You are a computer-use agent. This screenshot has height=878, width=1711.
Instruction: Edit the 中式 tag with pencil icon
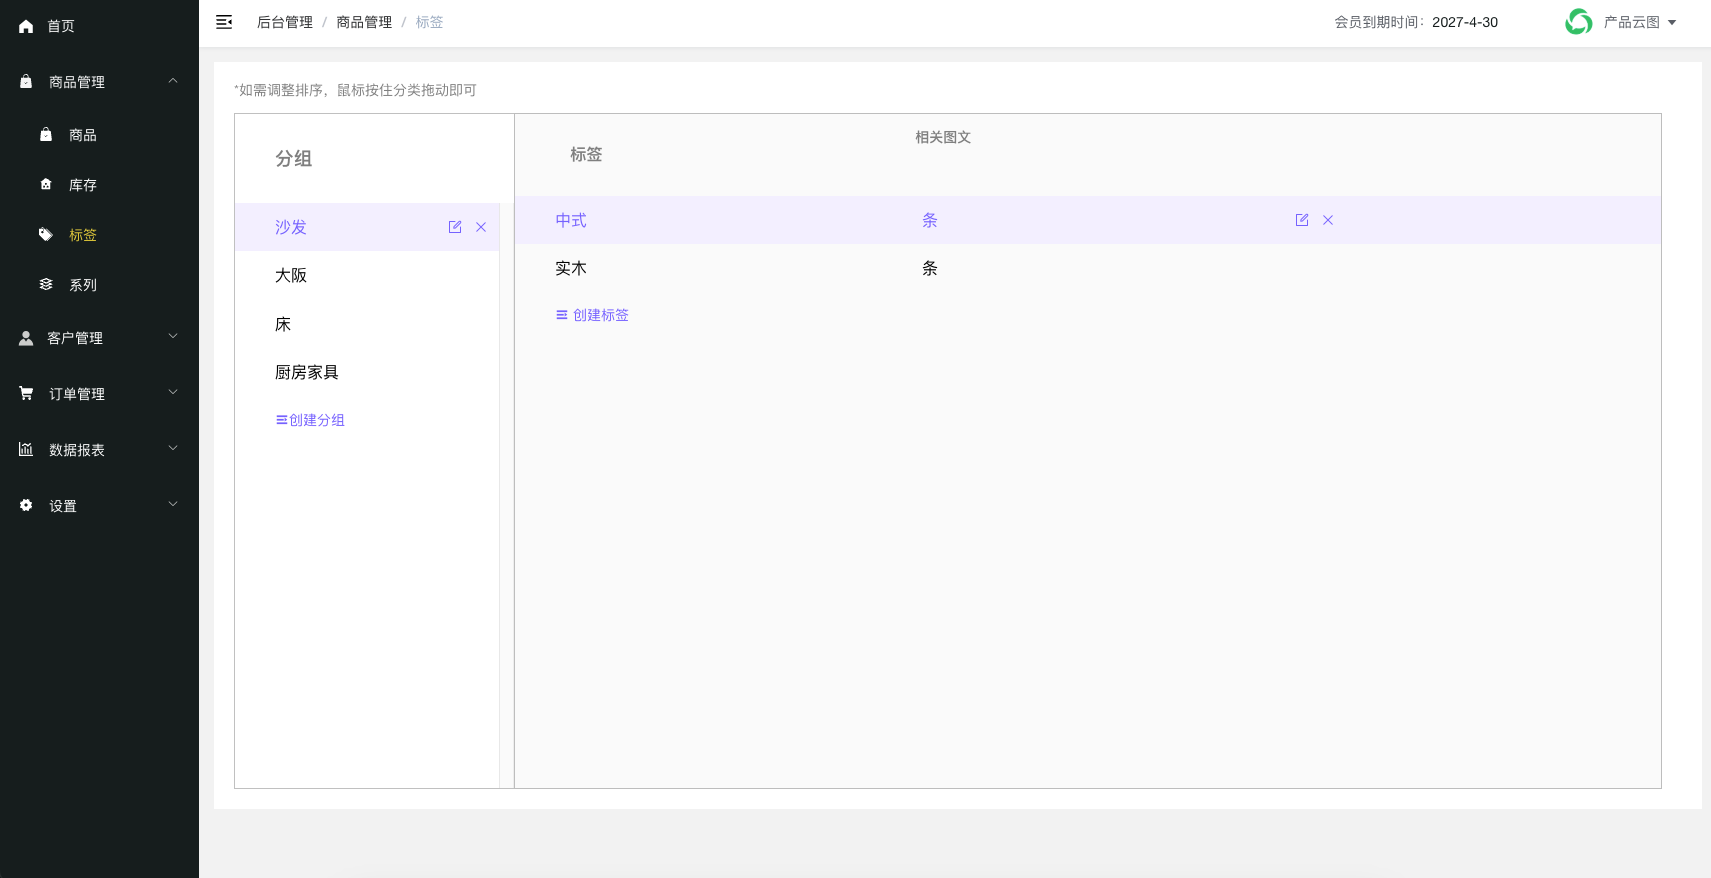[1302, 220]
